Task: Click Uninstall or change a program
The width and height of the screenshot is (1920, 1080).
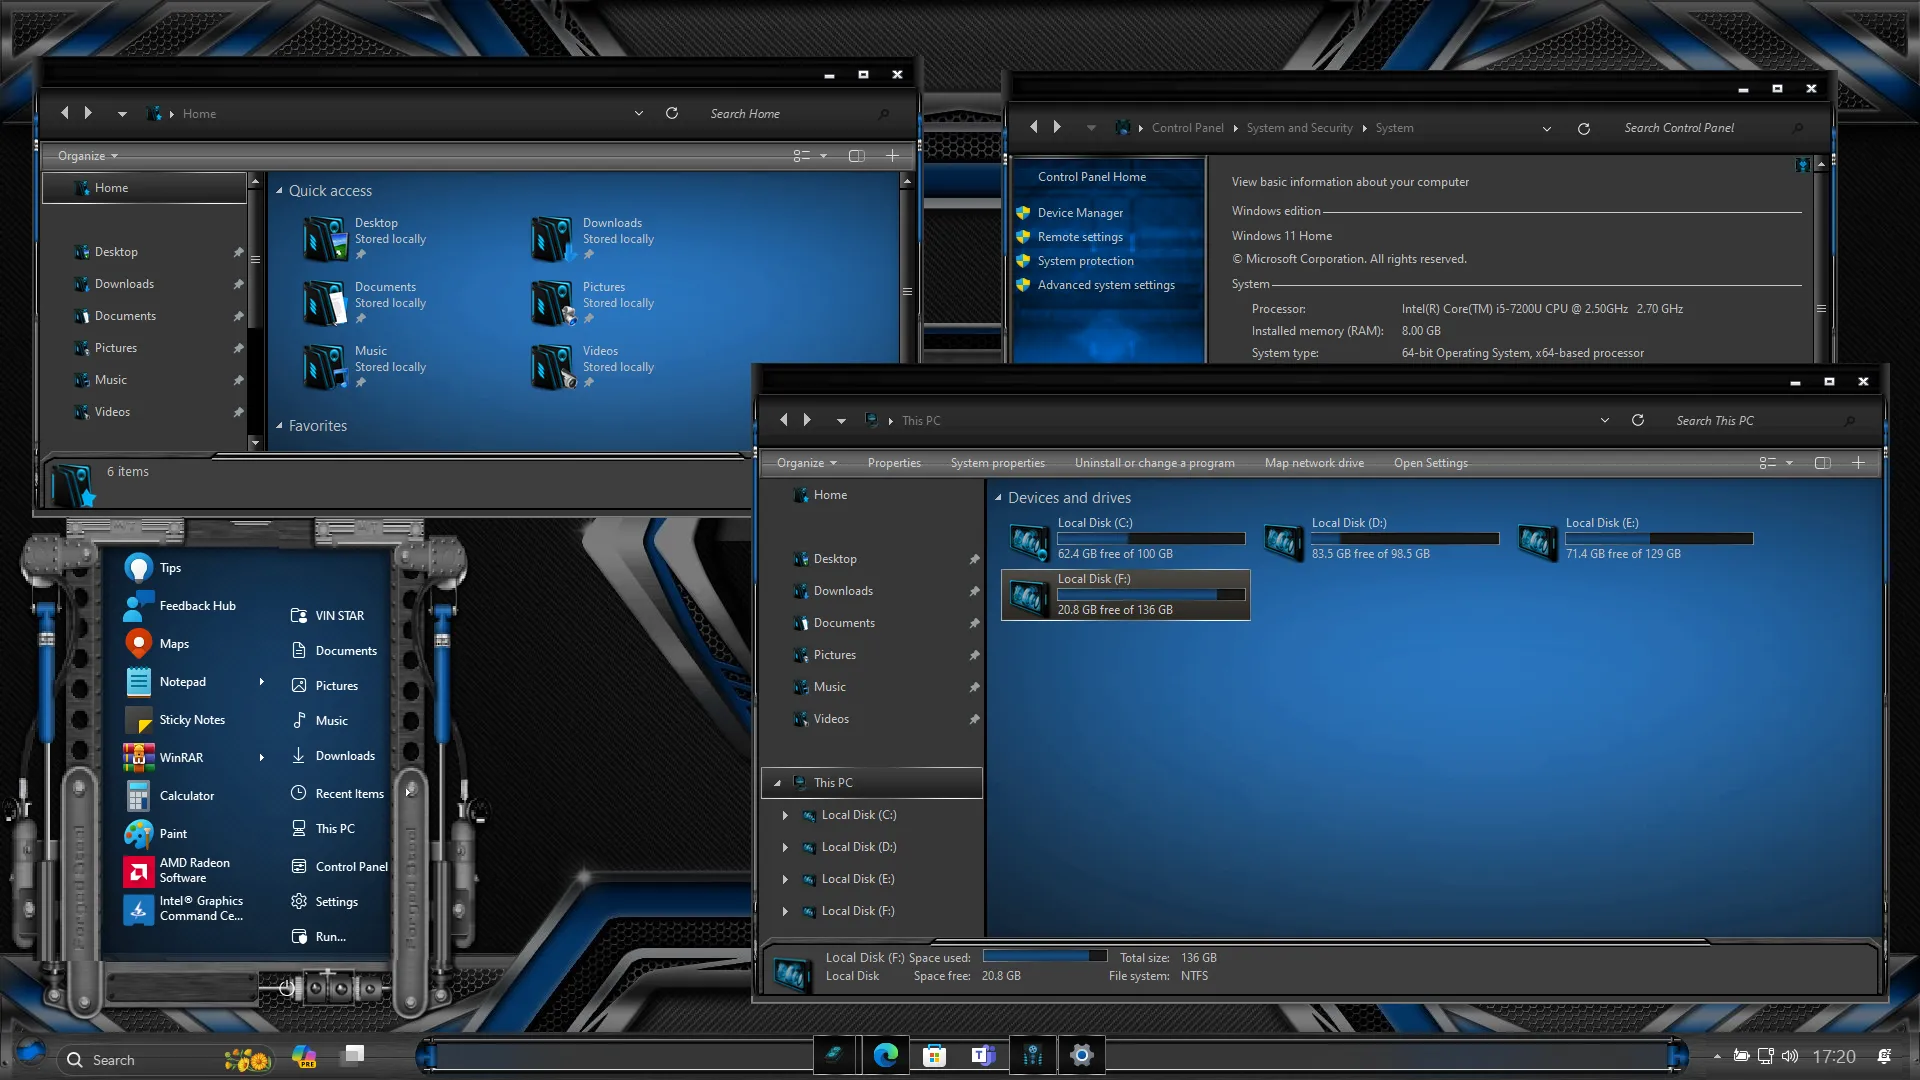Action: (1154, 463)
